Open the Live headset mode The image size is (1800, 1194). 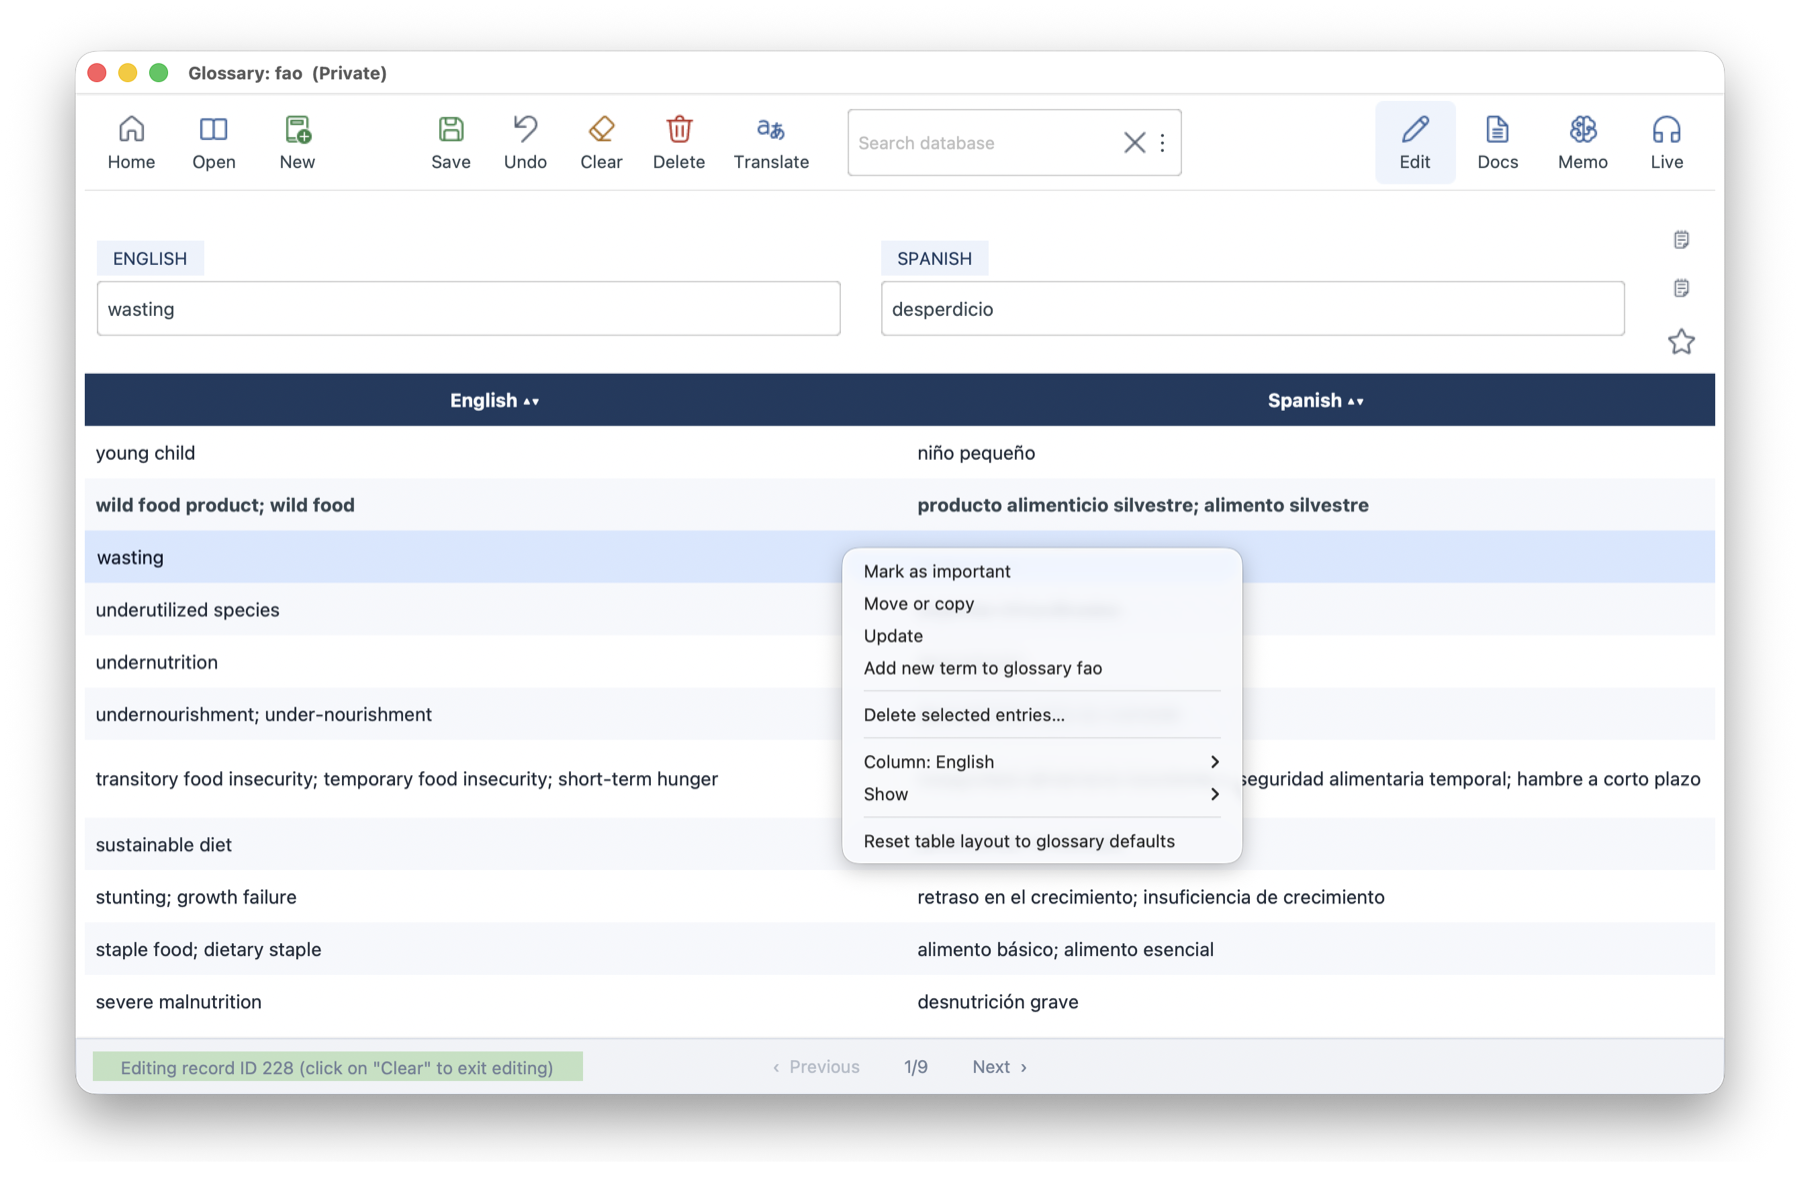click(x=1667, y=142)
